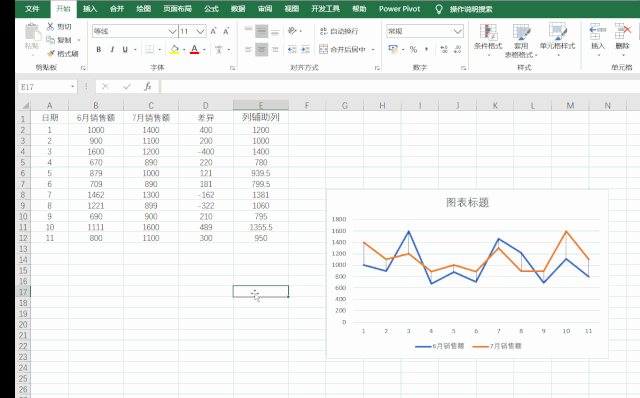This screenshot has width=640, height=398.
Task: Open Format as Table (套用表格格式)
Action: coord(521,40)
